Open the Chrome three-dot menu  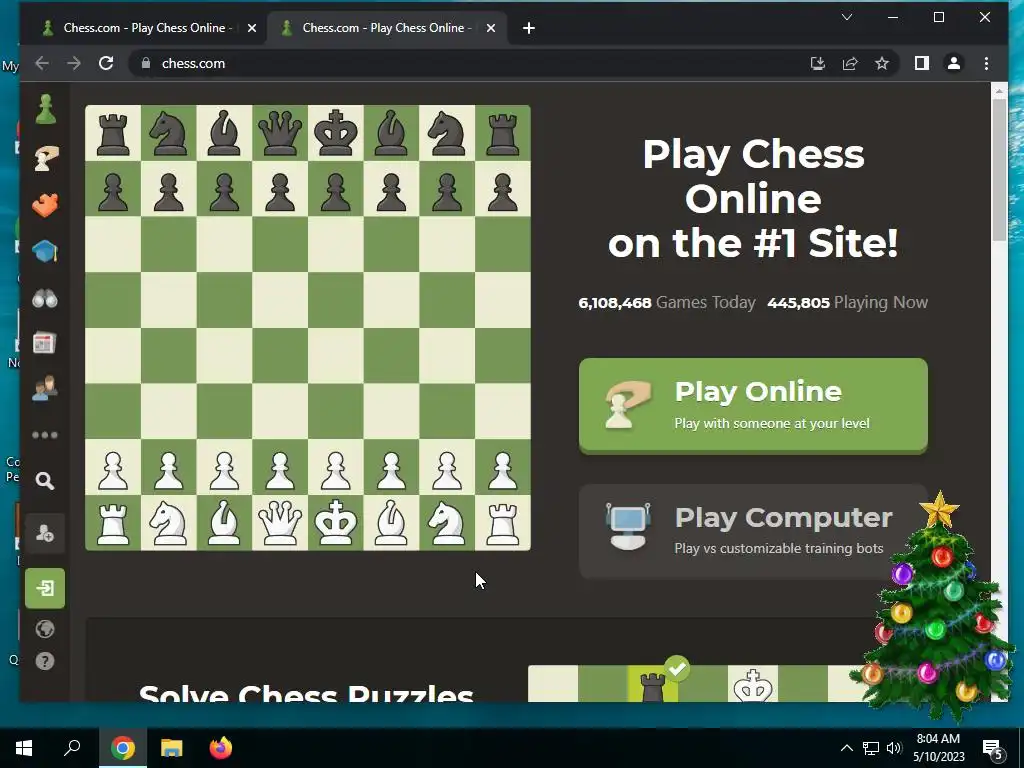point(986,63)
